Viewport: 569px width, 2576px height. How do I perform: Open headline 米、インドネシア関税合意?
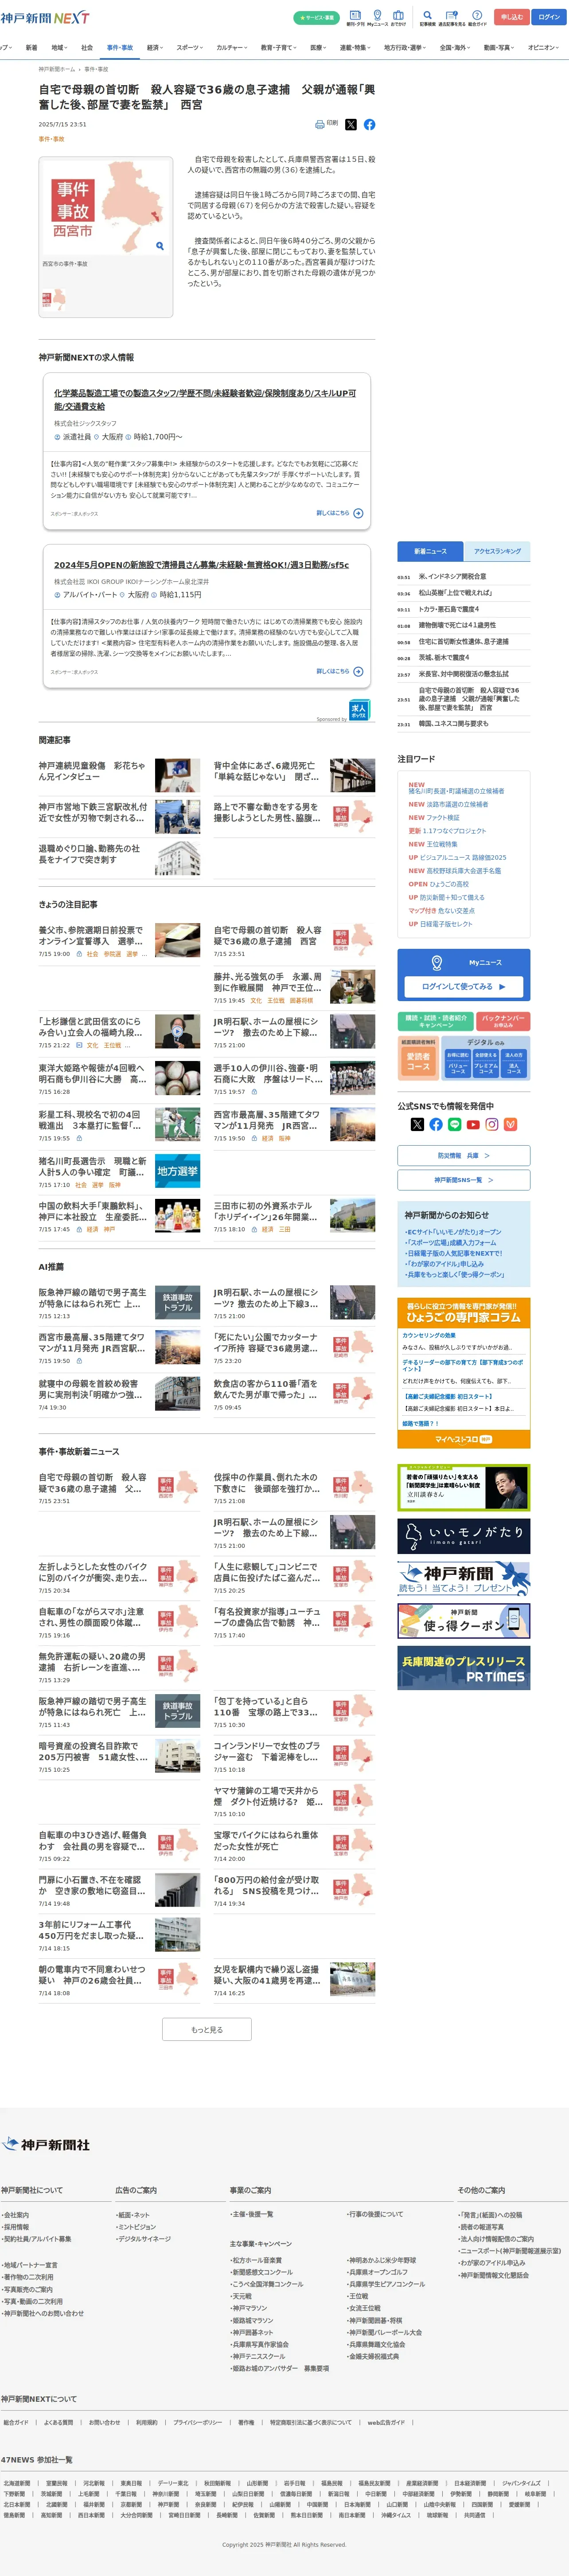coord(452,576)
